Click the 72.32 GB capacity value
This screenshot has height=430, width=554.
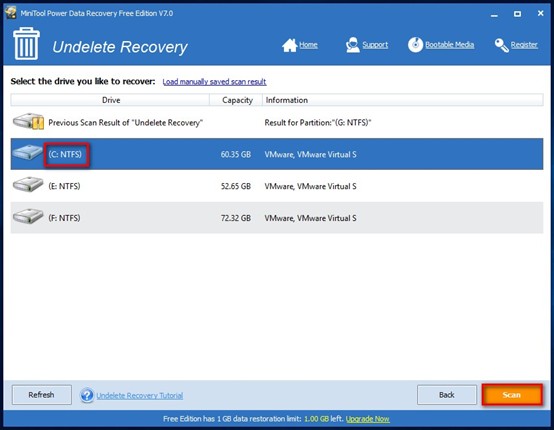tap(236, 218)
